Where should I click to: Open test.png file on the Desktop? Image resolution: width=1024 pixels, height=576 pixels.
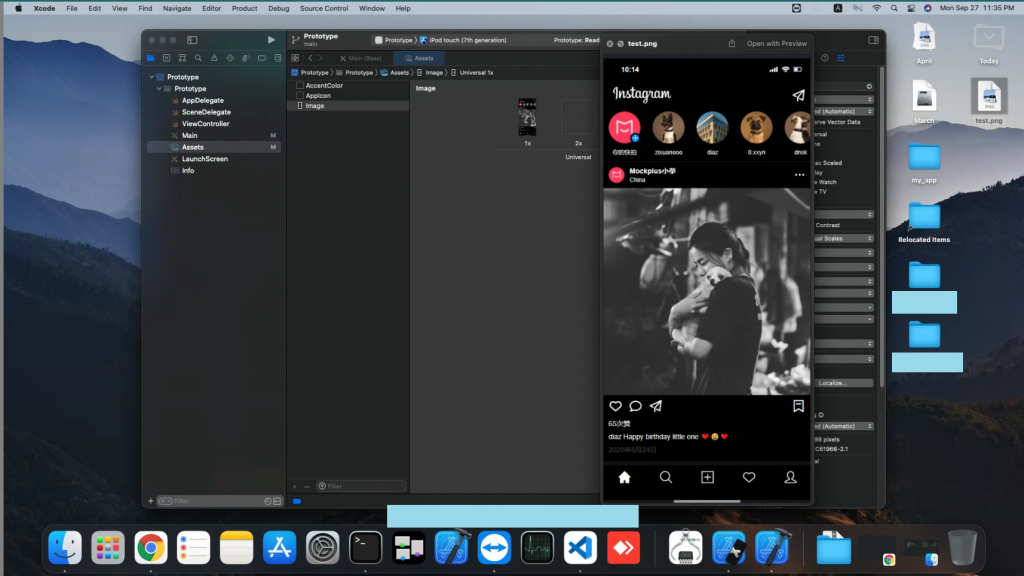tap(989, 102)
